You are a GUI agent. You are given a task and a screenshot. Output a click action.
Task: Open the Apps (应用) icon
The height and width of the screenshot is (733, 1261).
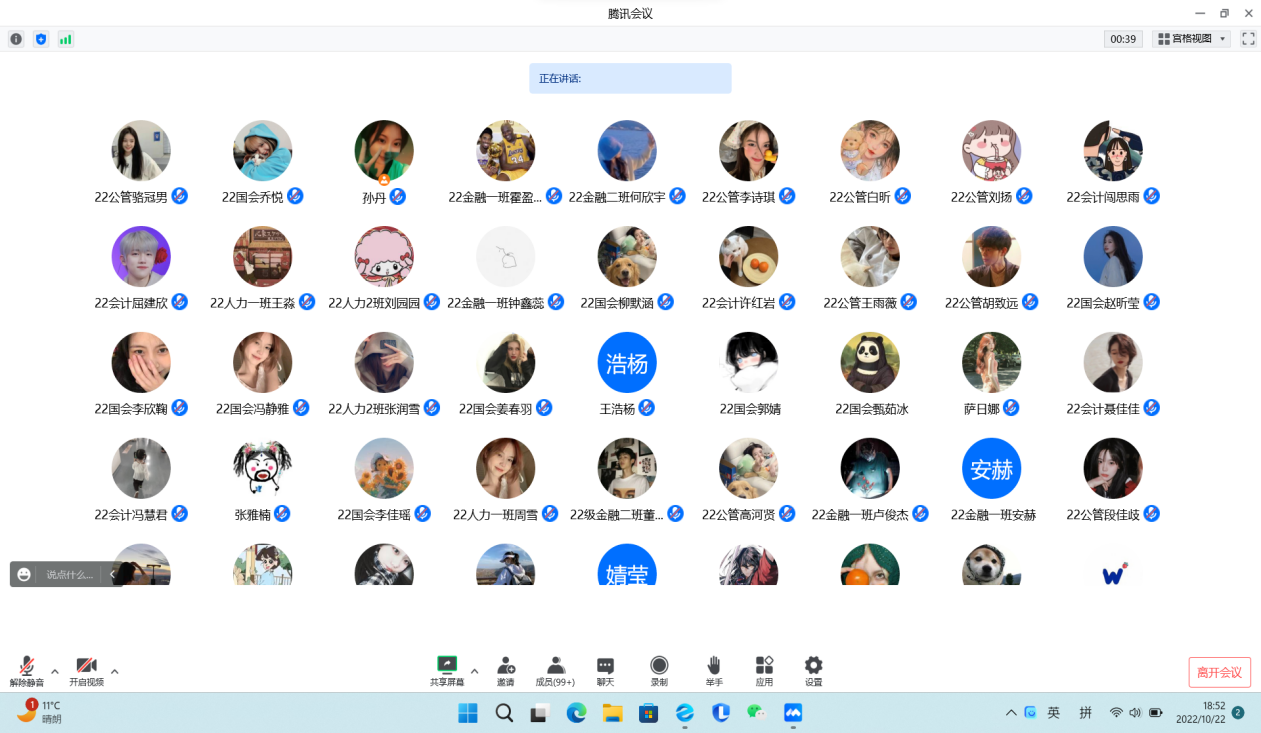tap(764, 671)
